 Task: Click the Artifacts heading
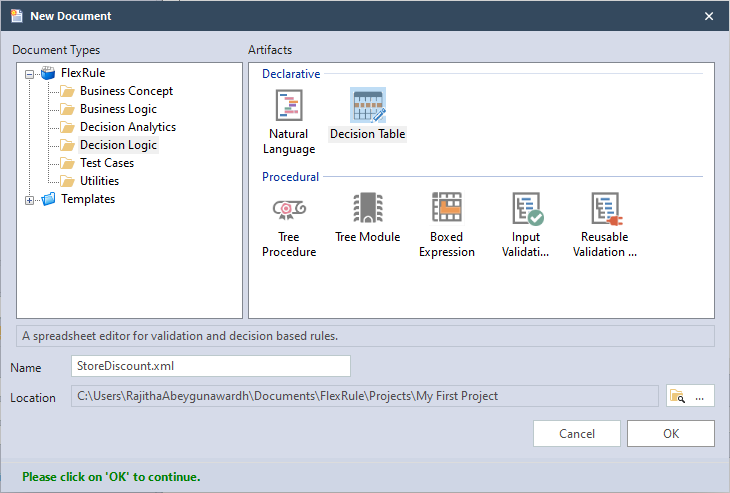click(270, 50)
